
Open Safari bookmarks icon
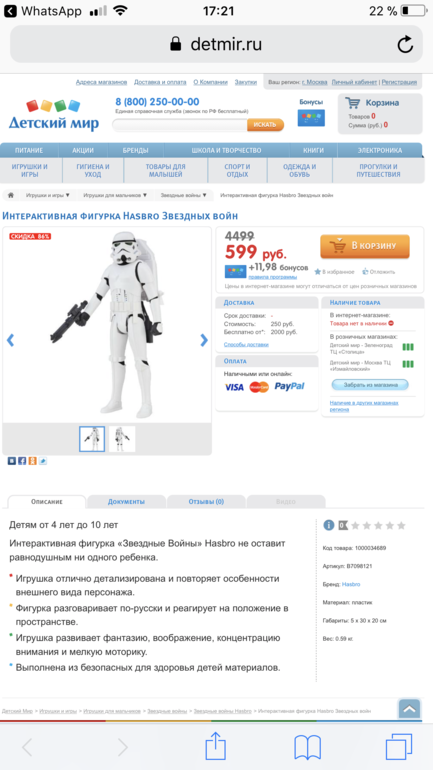point(307,747)
